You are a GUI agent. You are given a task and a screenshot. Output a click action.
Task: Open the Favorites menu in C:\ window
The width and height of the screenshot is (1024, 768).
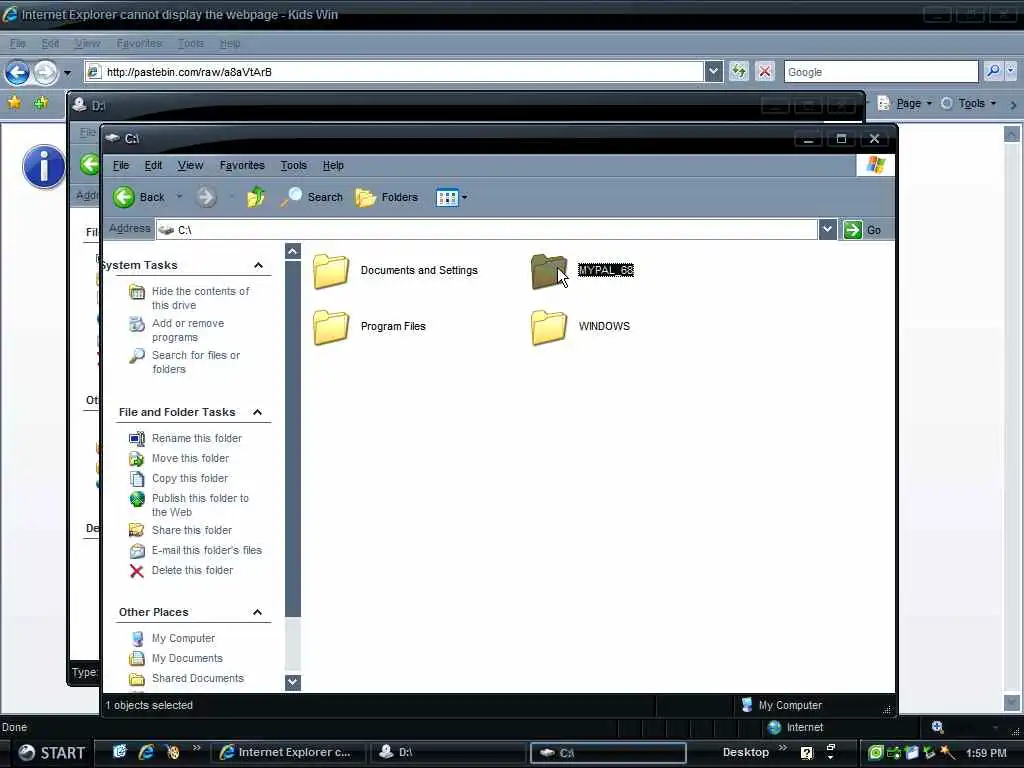click(x=242, y=165)
